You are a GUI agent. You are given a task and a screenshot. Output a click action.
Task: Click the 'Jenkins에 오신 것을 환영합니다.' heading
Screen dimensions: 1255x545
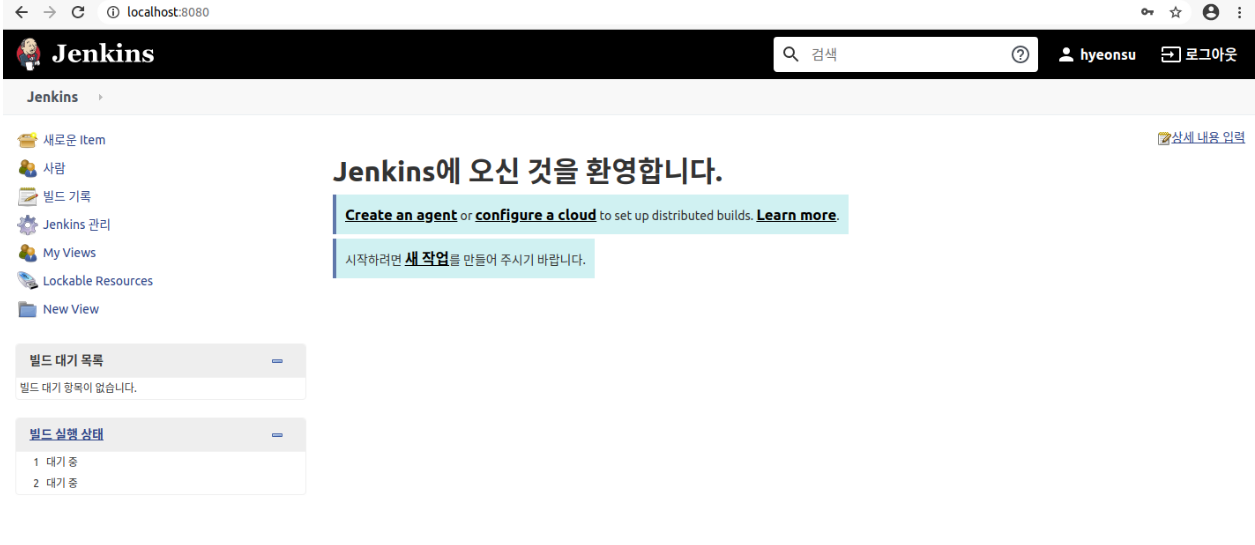(x=527, y=171)
